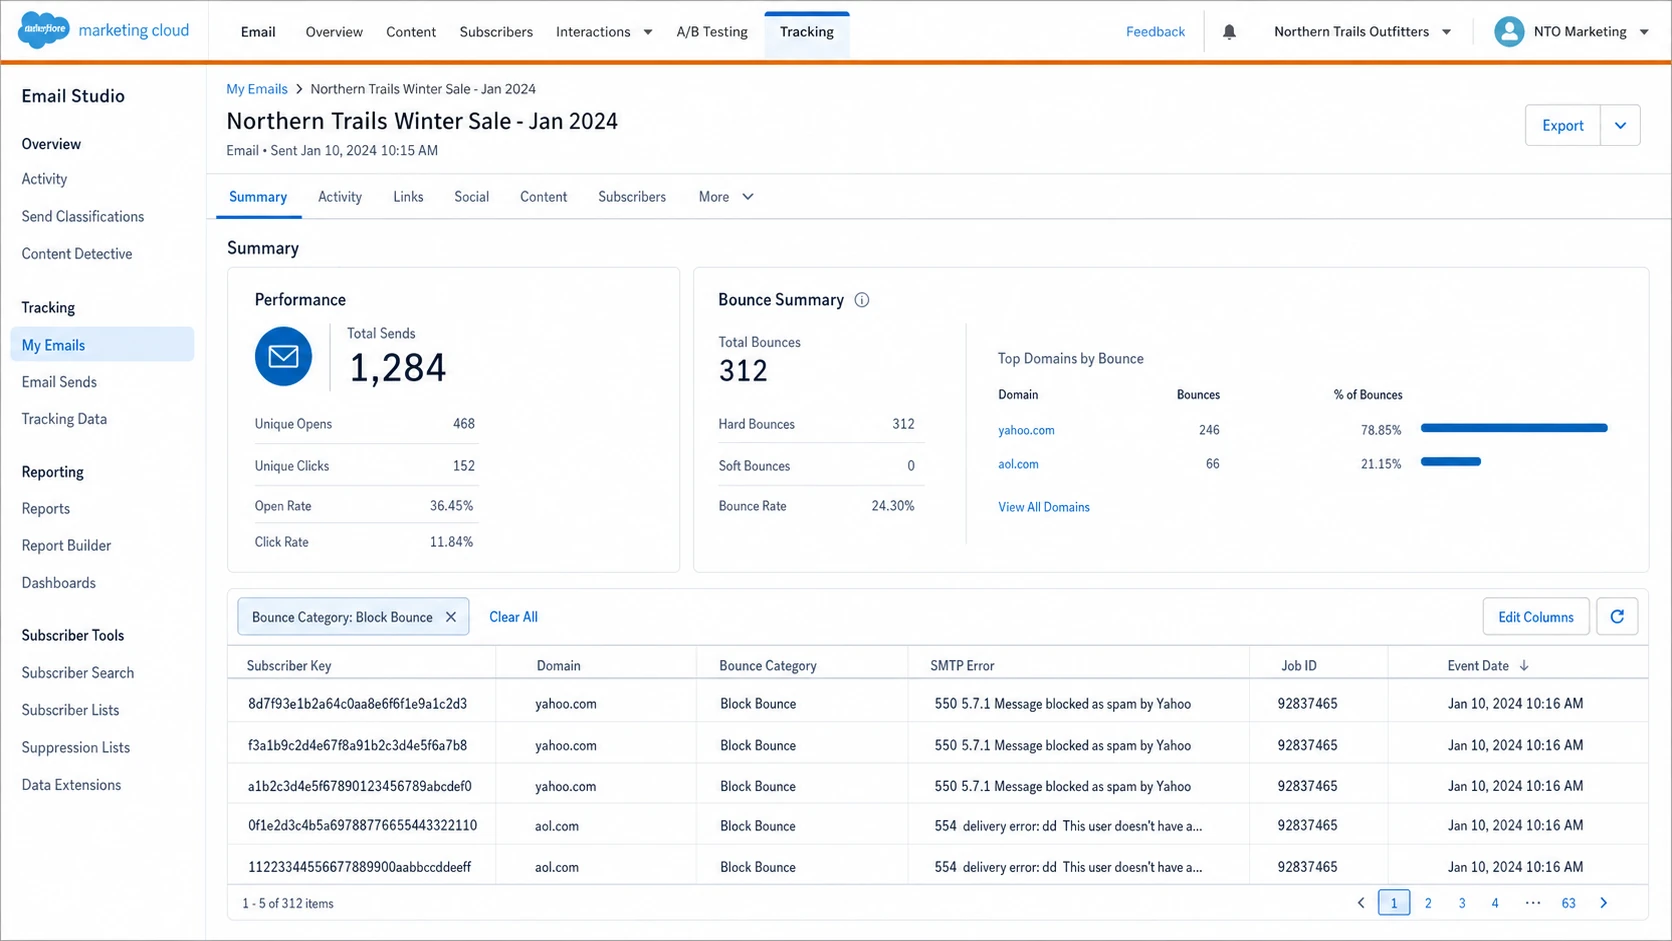Go to results page 2
The width and height of the screenshot is (1672, 941).
1428,903
